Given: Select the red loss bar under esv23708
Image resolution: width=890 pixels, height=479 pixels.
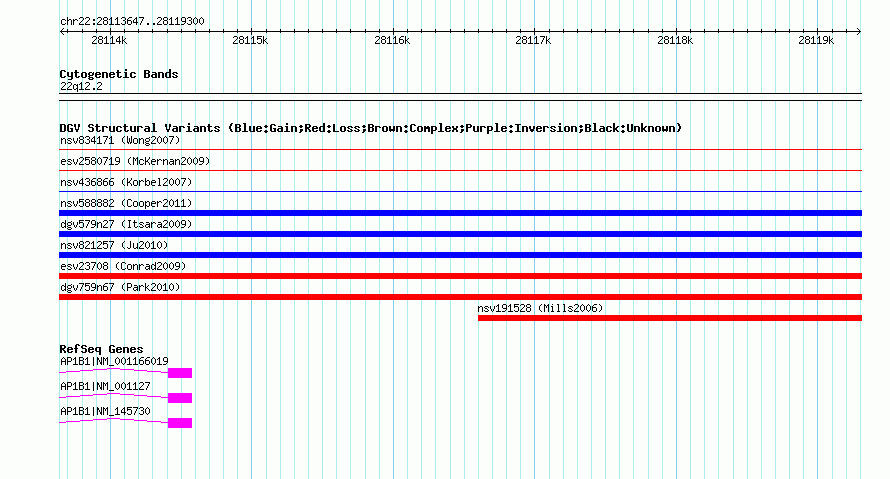Looking at the screenshot, I should coord(460,276).
